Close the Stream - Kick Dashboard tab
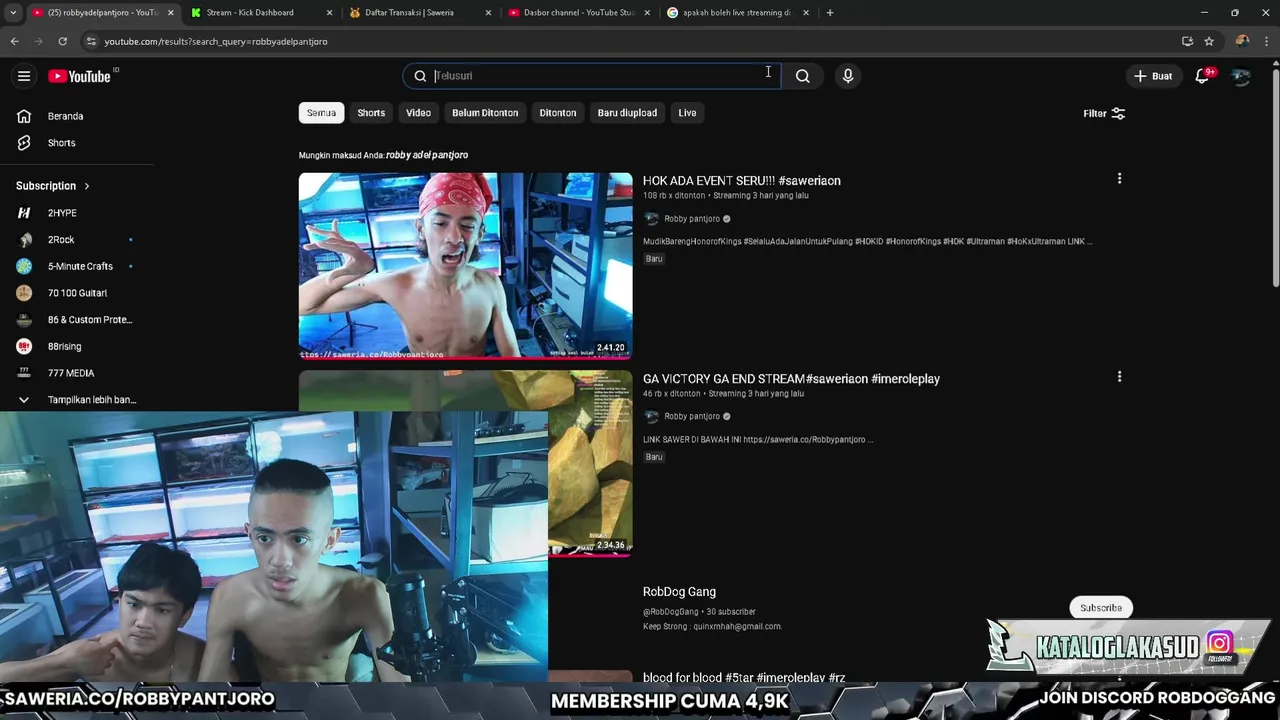This screenshot has height=720, width=1280. 329,13
